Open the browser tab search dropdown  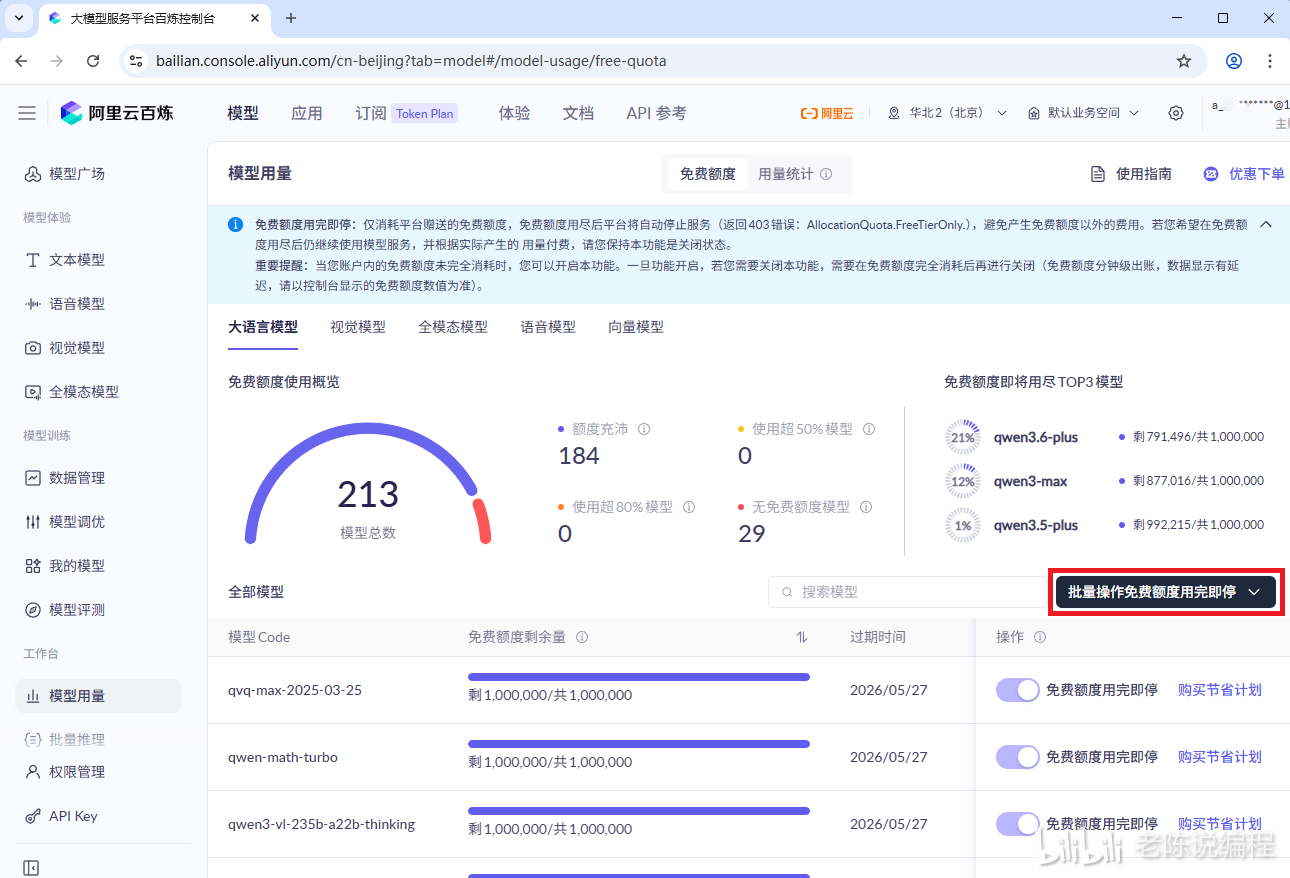(x=18, y=18)
